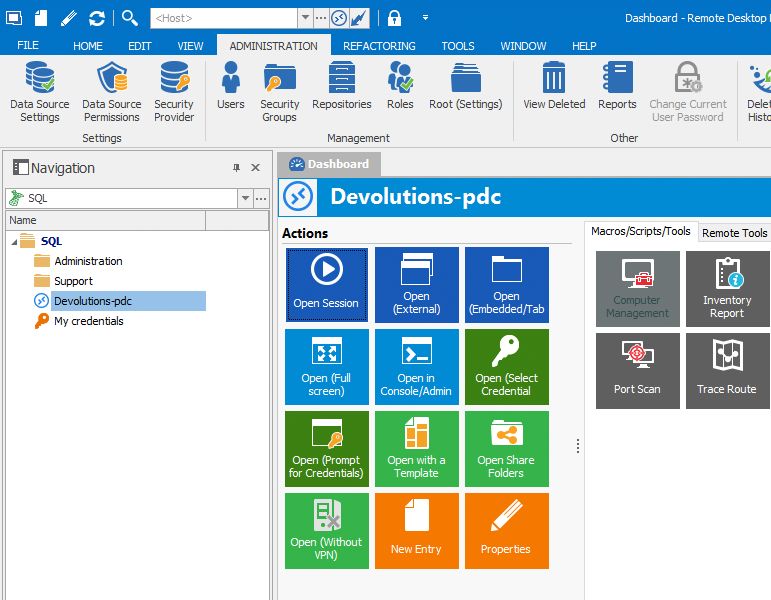
Task: Select My credentials entry
Action: pyautogui.click(x=89, y=321)
